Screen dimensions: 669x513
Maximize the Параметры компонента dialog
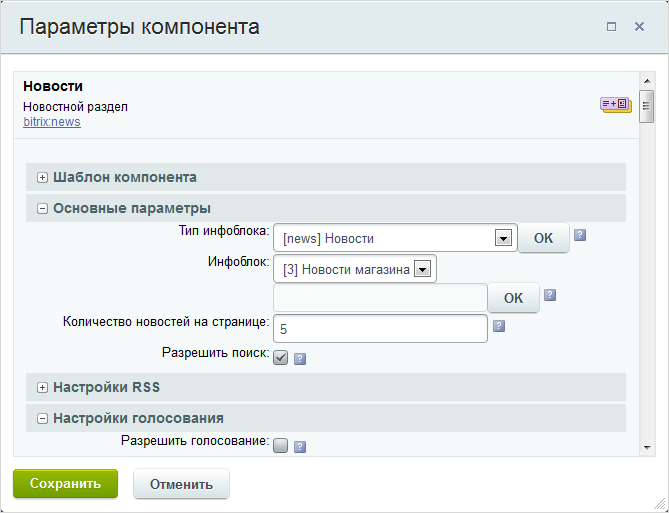(x=611, y=27)
